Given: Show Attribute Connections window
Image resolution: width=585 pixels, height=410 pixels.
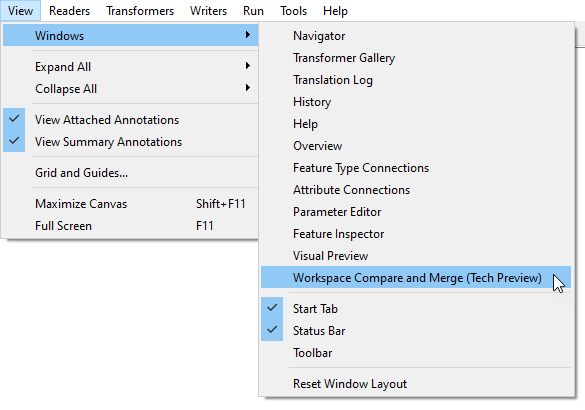Looking at the screenshot, I should [416, 190].
